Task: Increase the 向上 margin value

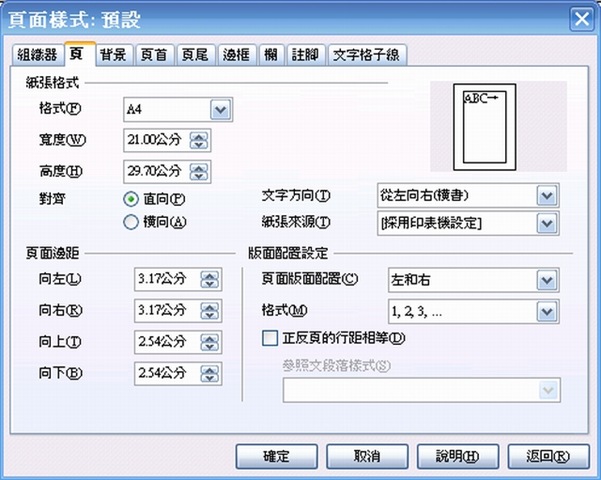Action: [210, 338]
